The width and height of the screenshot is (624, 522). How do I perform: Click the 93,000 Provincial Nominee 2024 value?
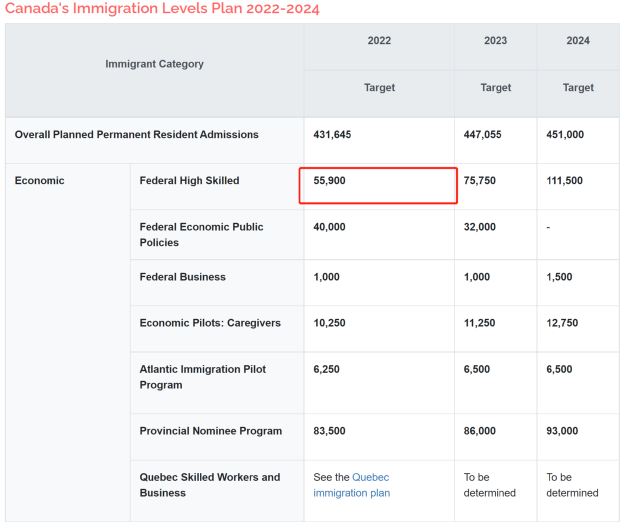[x=562, y=431]
